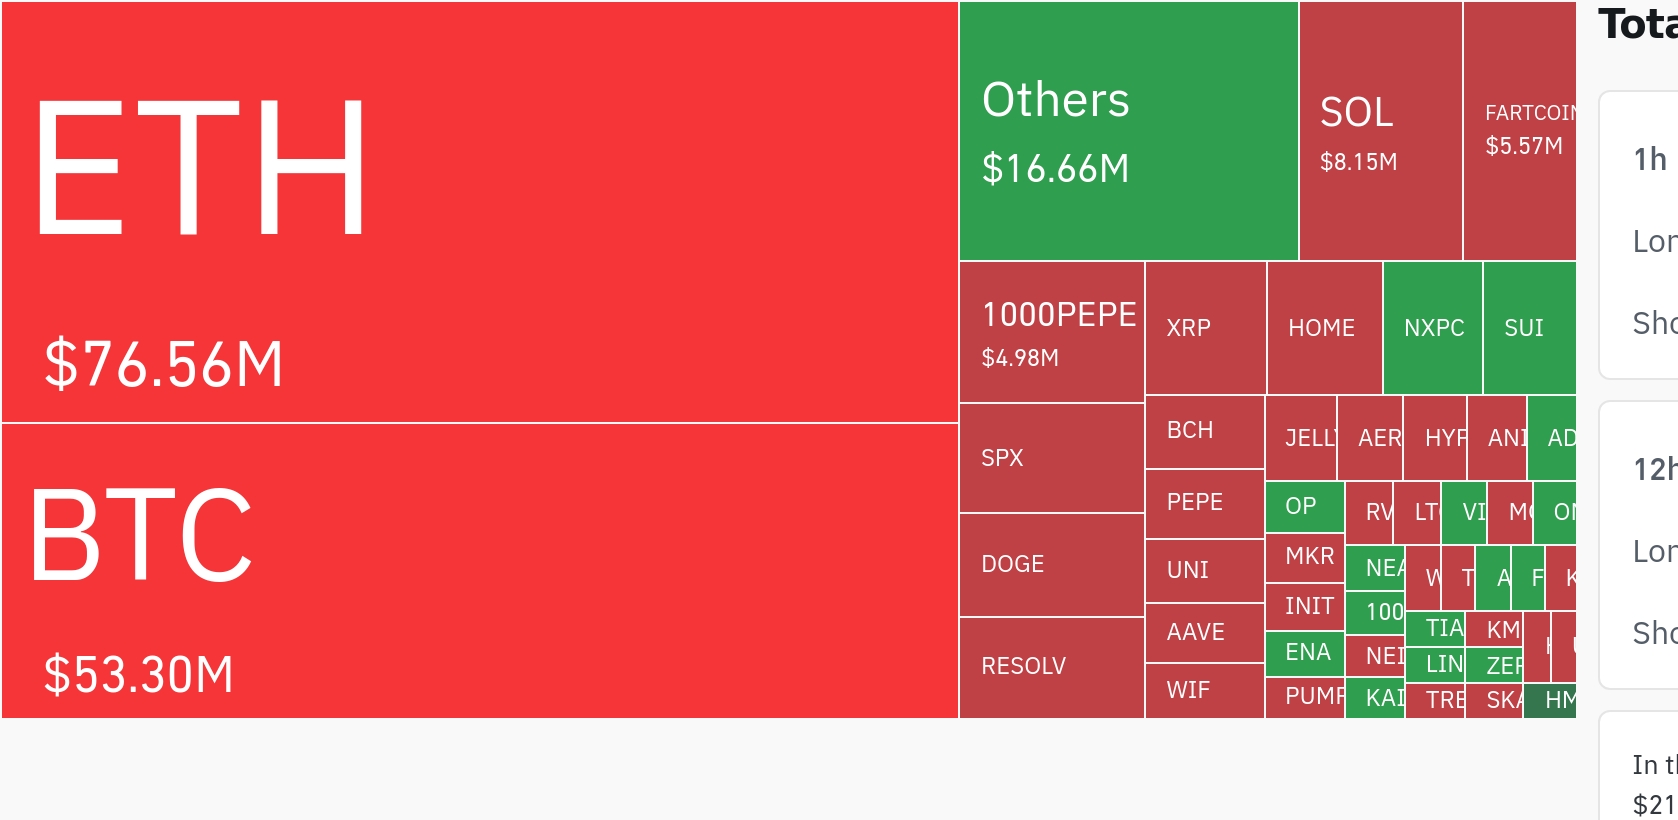Select the green NXPC tile
This screenshot has height=820, width=1678.
(x=1433, y=328)
